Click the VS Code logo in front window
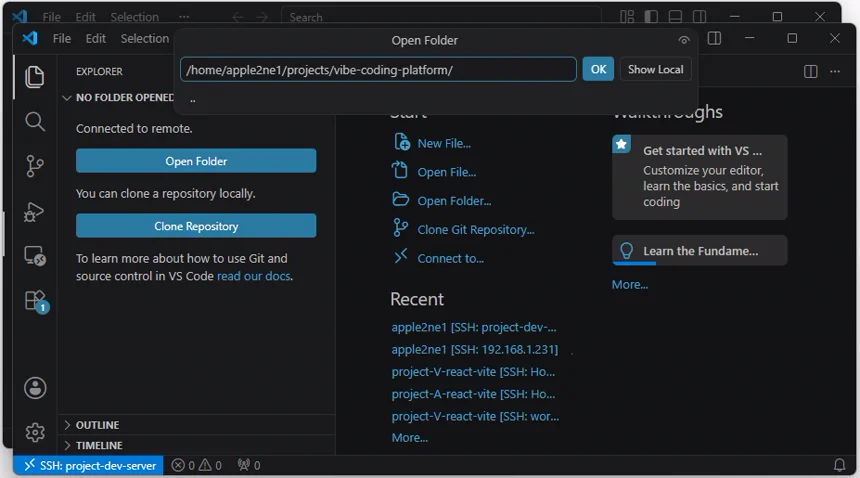The height and width of the screenshot is (478, 860). coord(30,38)
